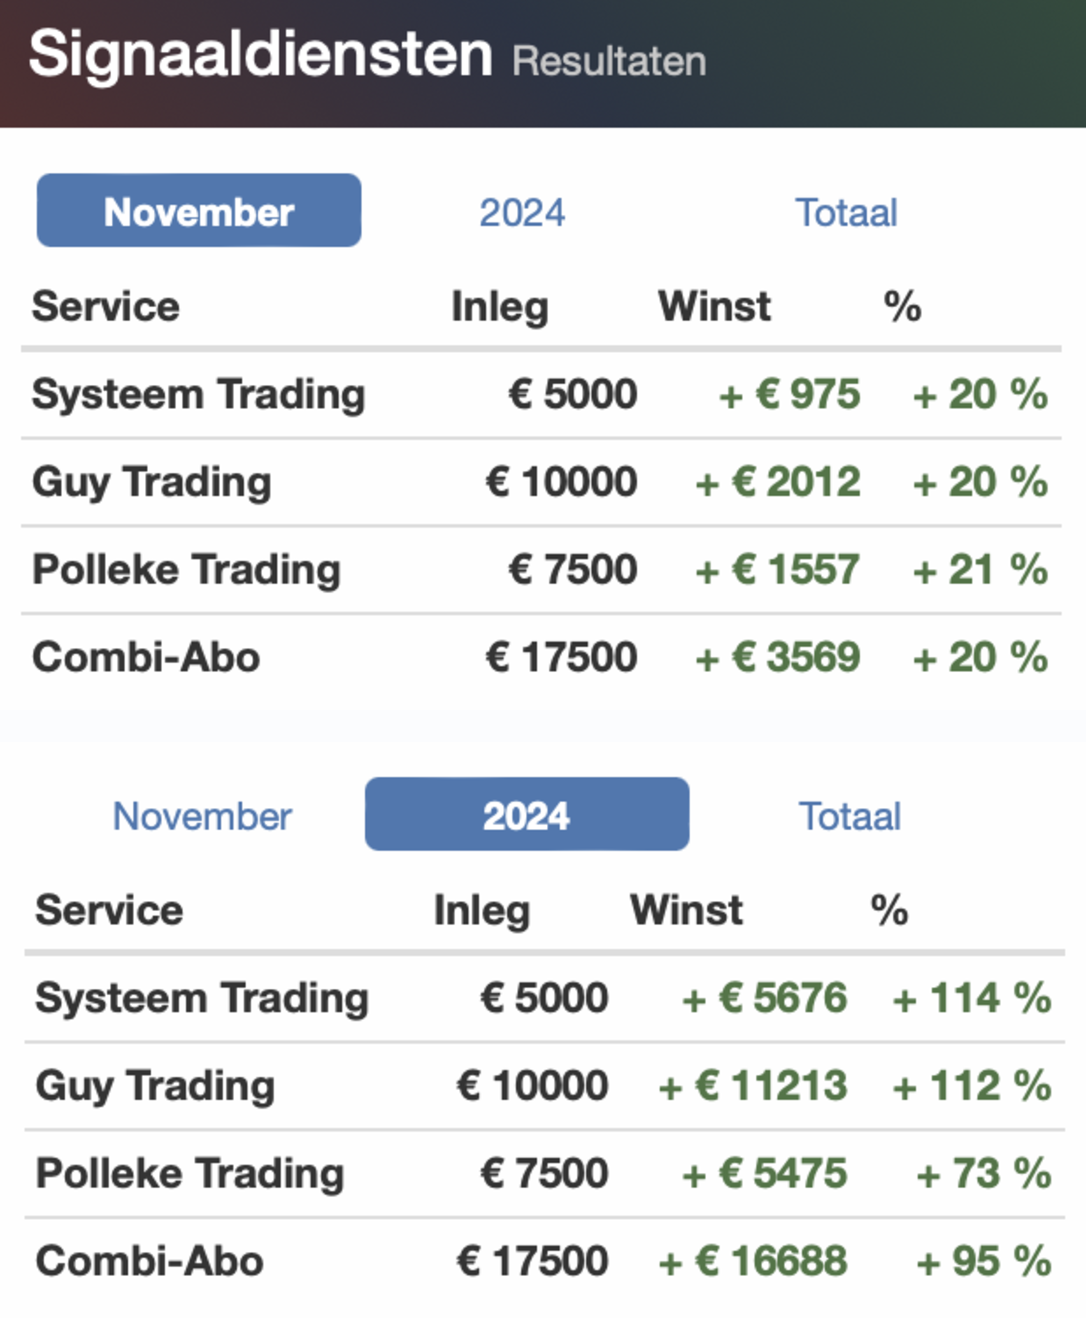Select Systeem Trading row with € 975 profit
Screen dimensions: 1086x1318
541,394
